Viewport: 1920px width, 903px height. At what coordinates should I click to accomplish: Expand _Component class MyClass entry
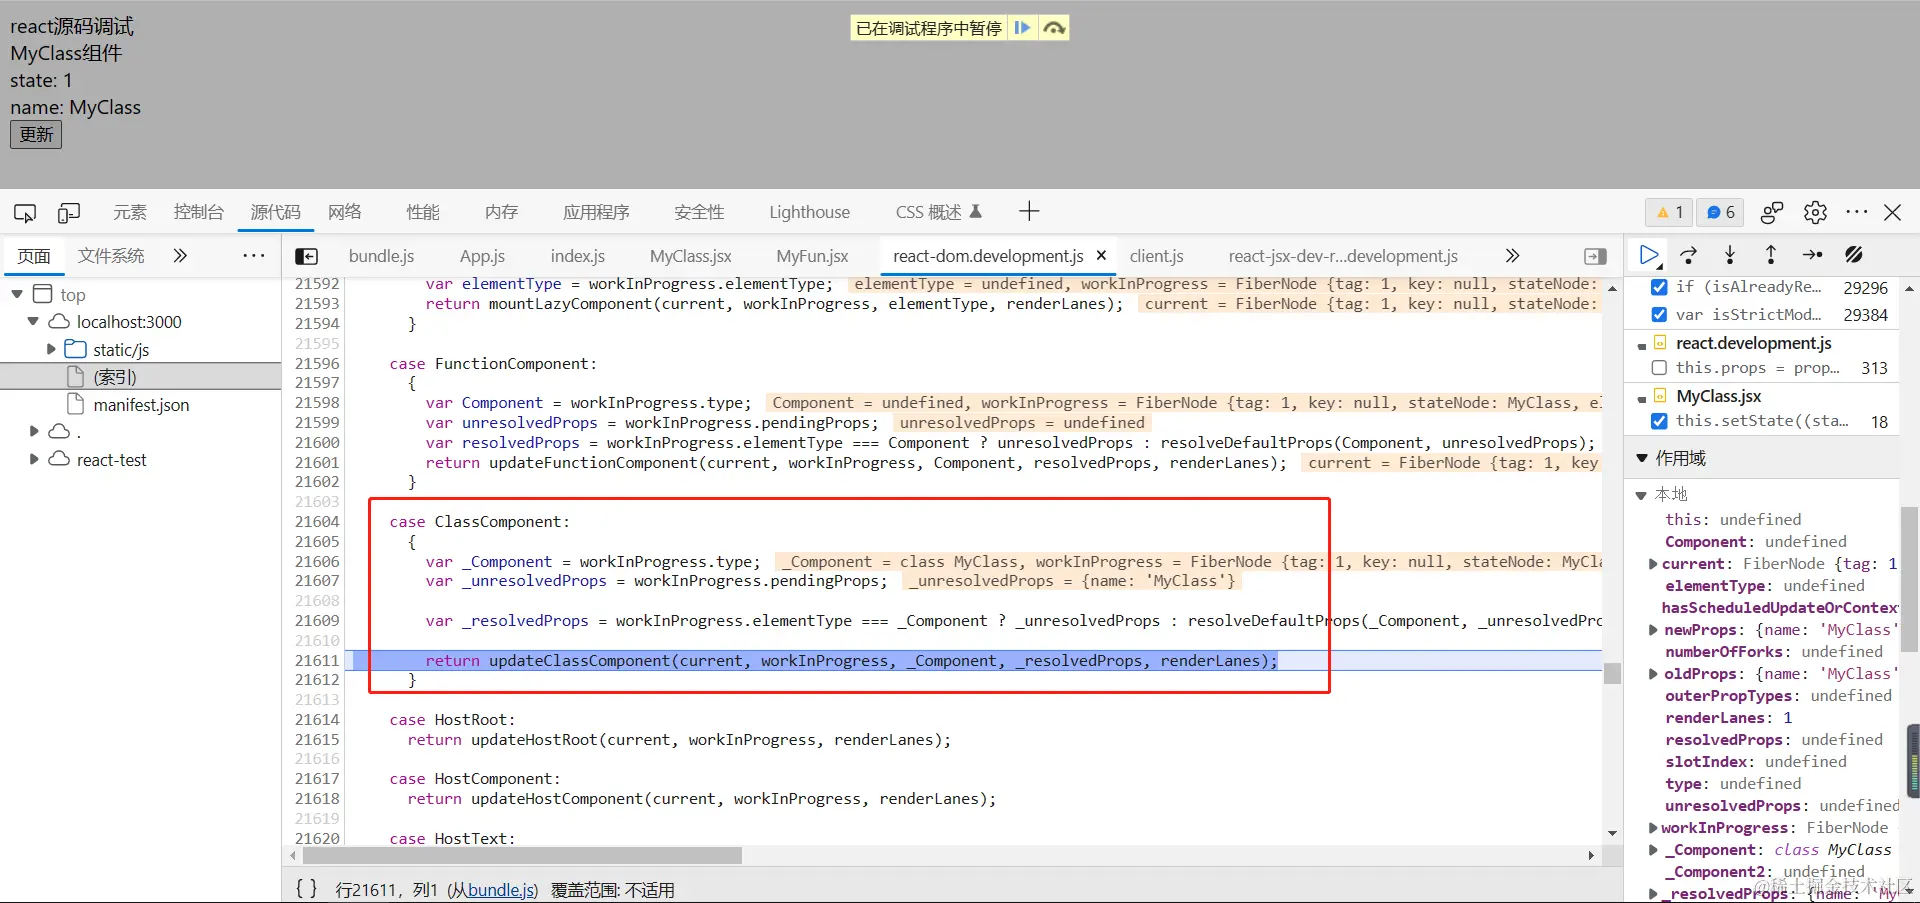[1653, 850]
